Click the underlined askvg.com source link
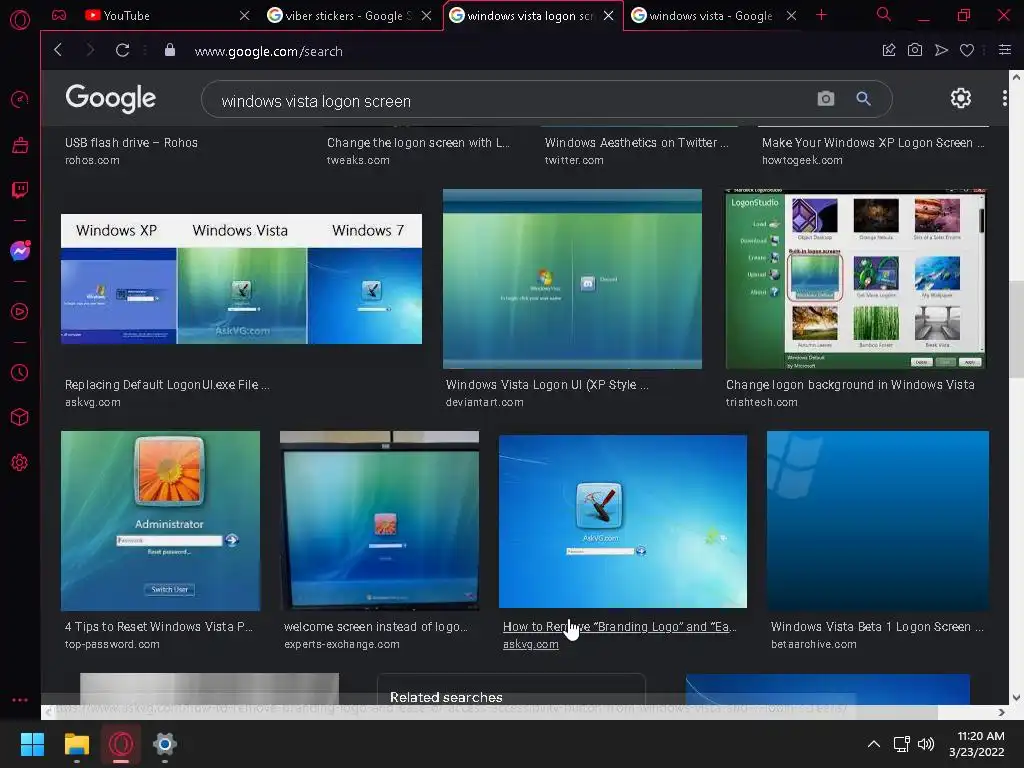 pos(530,645)
